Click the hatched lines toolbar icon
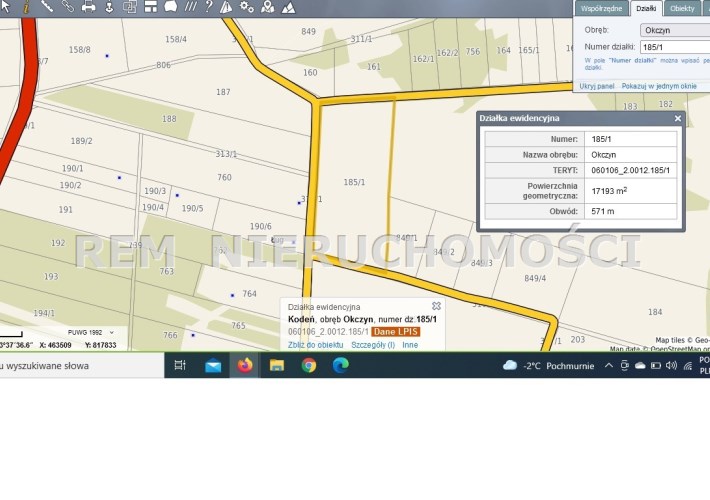Screen dimensions: 710x500 point(190,6)
